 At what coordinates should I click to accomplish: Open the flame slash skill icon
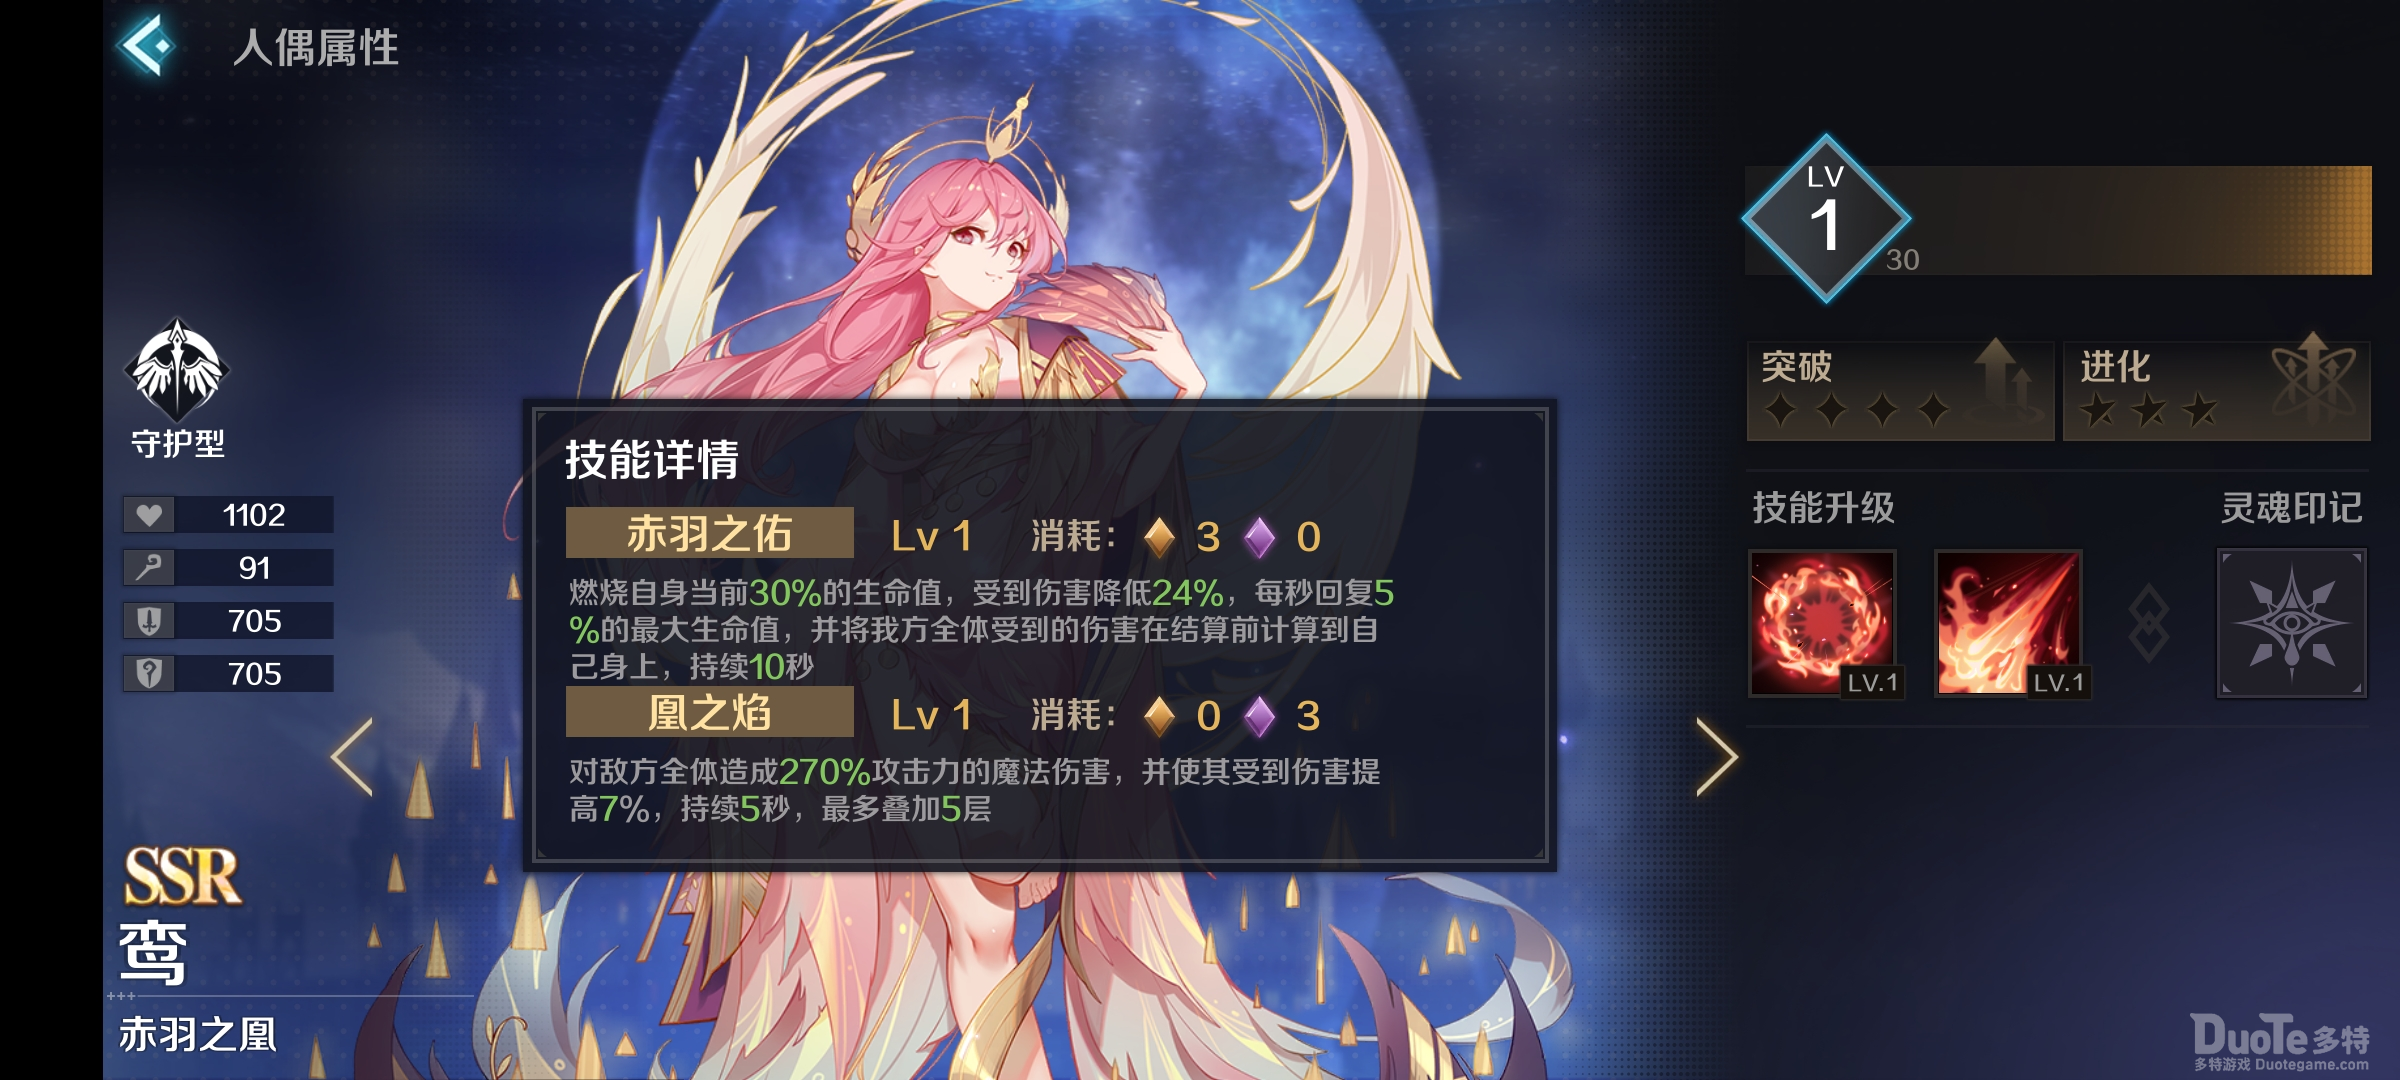point(2009,623)
